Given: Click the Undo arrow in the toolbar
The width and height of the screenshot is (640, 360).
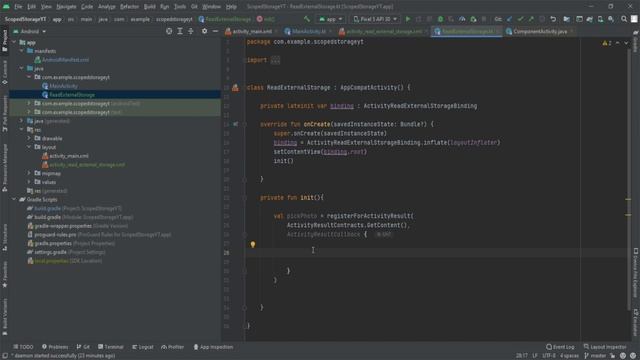Looking at the screenshot, I should pos(553,19).
